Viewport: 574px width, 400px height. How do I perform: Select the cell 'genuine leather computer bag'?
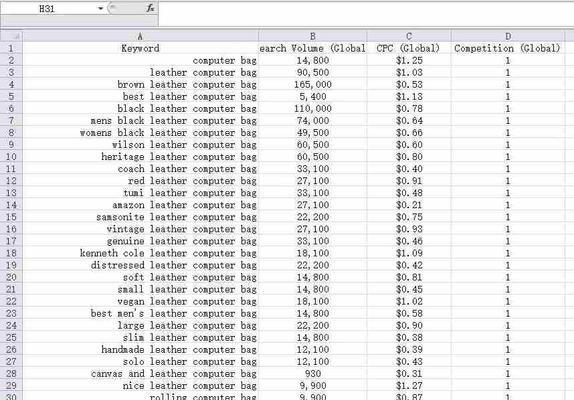140,241
